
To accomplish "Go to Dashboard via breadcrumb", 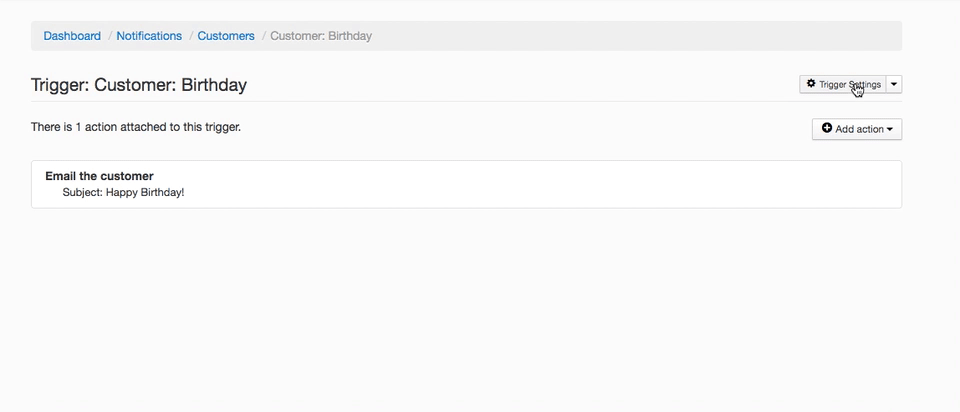I will [72, 36].
